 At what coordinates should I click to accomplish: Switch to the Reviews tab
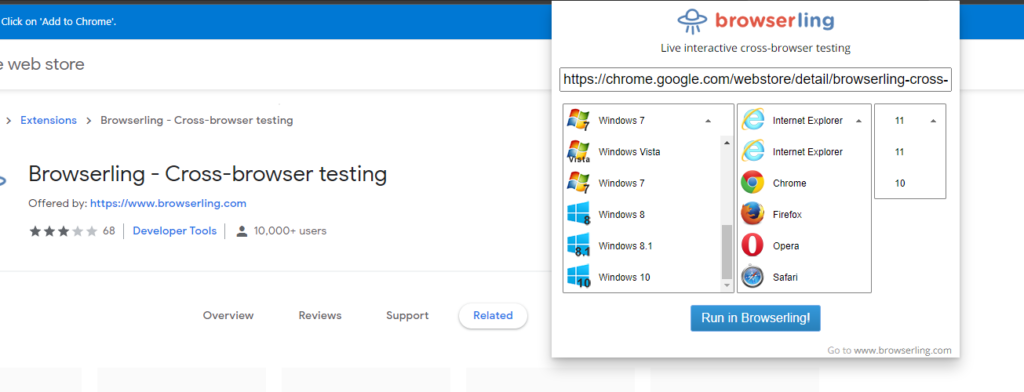click(x=320, y=316)
